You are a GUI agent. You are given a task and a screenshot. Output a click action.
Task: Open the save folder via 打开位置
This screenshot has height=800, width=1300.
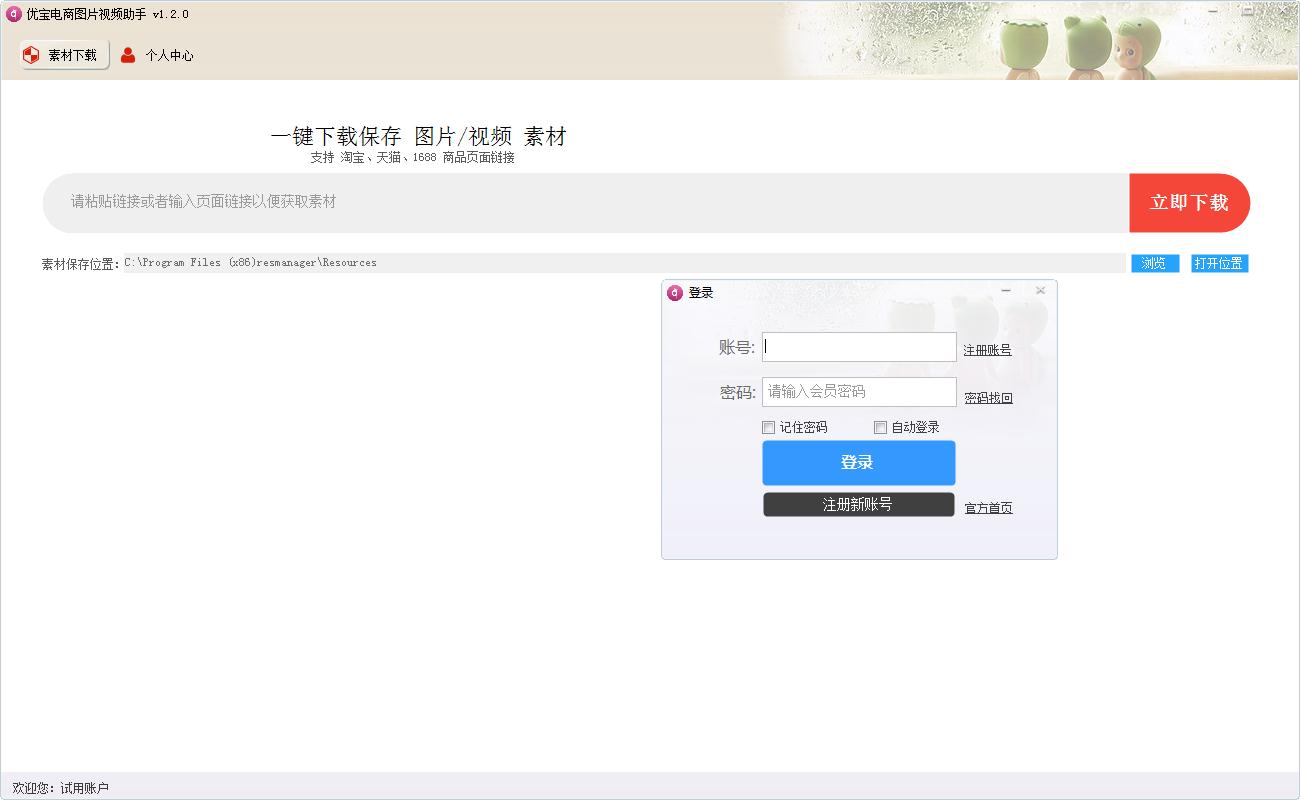click(1218, 263)
